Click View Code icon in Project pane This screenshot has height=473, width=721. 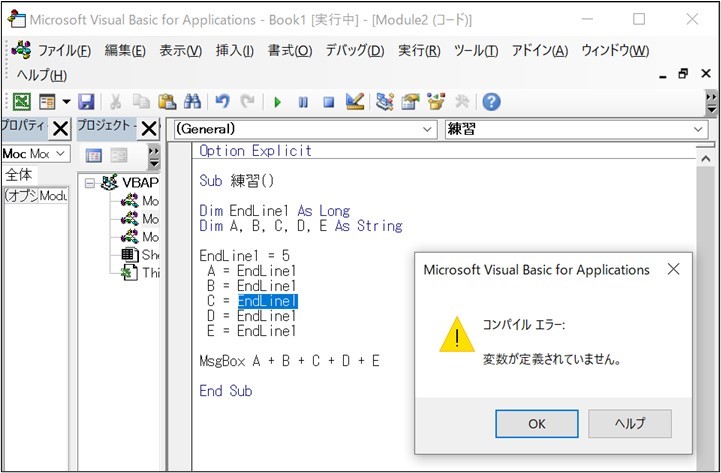pyautogui.click(x=94, y=156)
